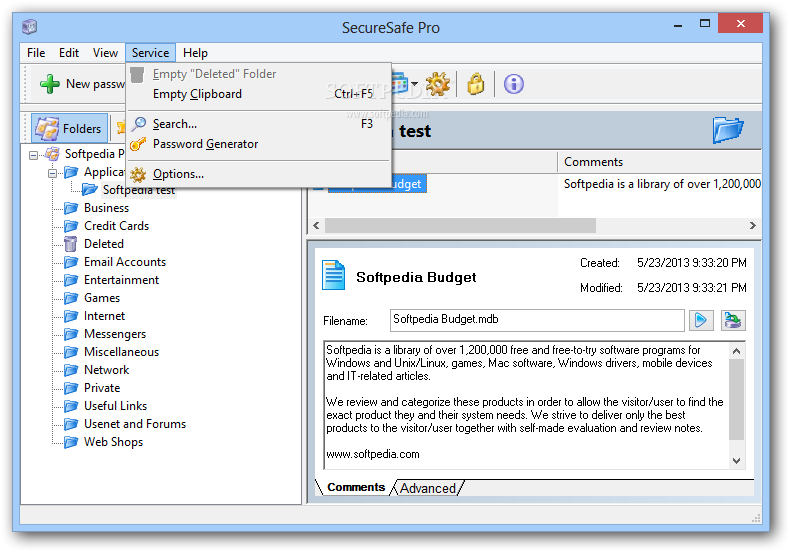
Task: Select the Web Shops folder
Action: click(x=113, y=442)
